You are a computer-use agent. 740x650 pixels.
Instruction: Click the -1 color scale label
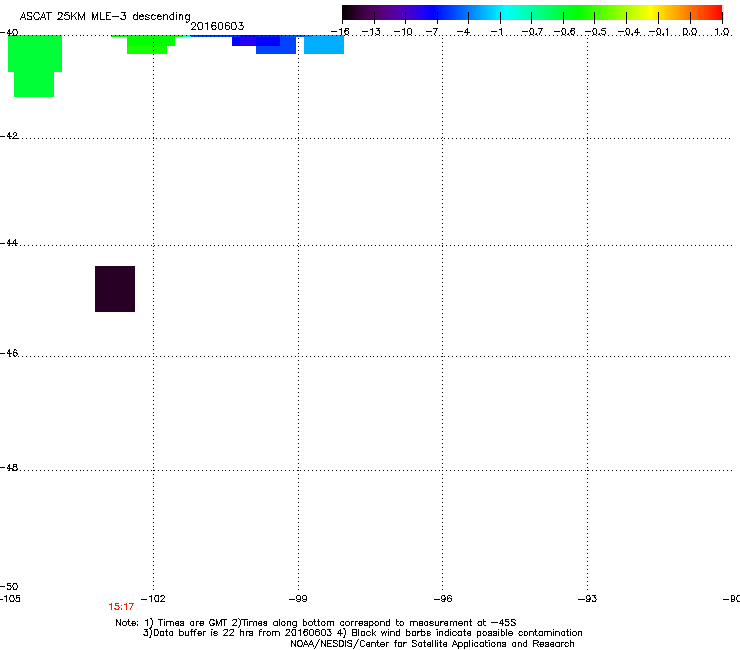497,32
